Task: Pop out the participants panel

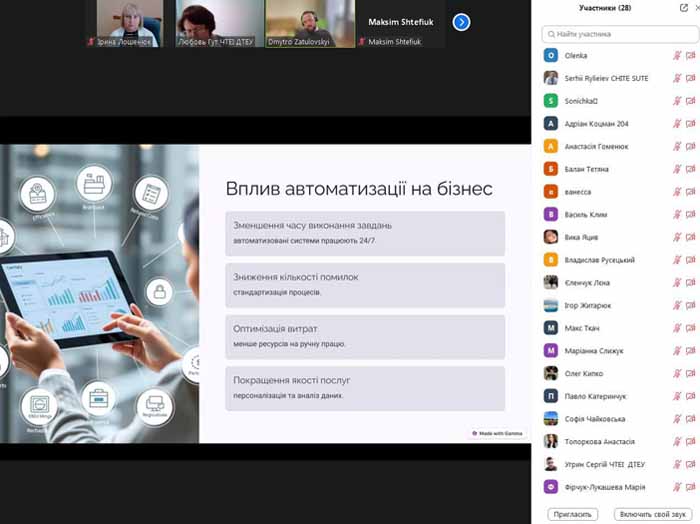Action: (683, 8)
